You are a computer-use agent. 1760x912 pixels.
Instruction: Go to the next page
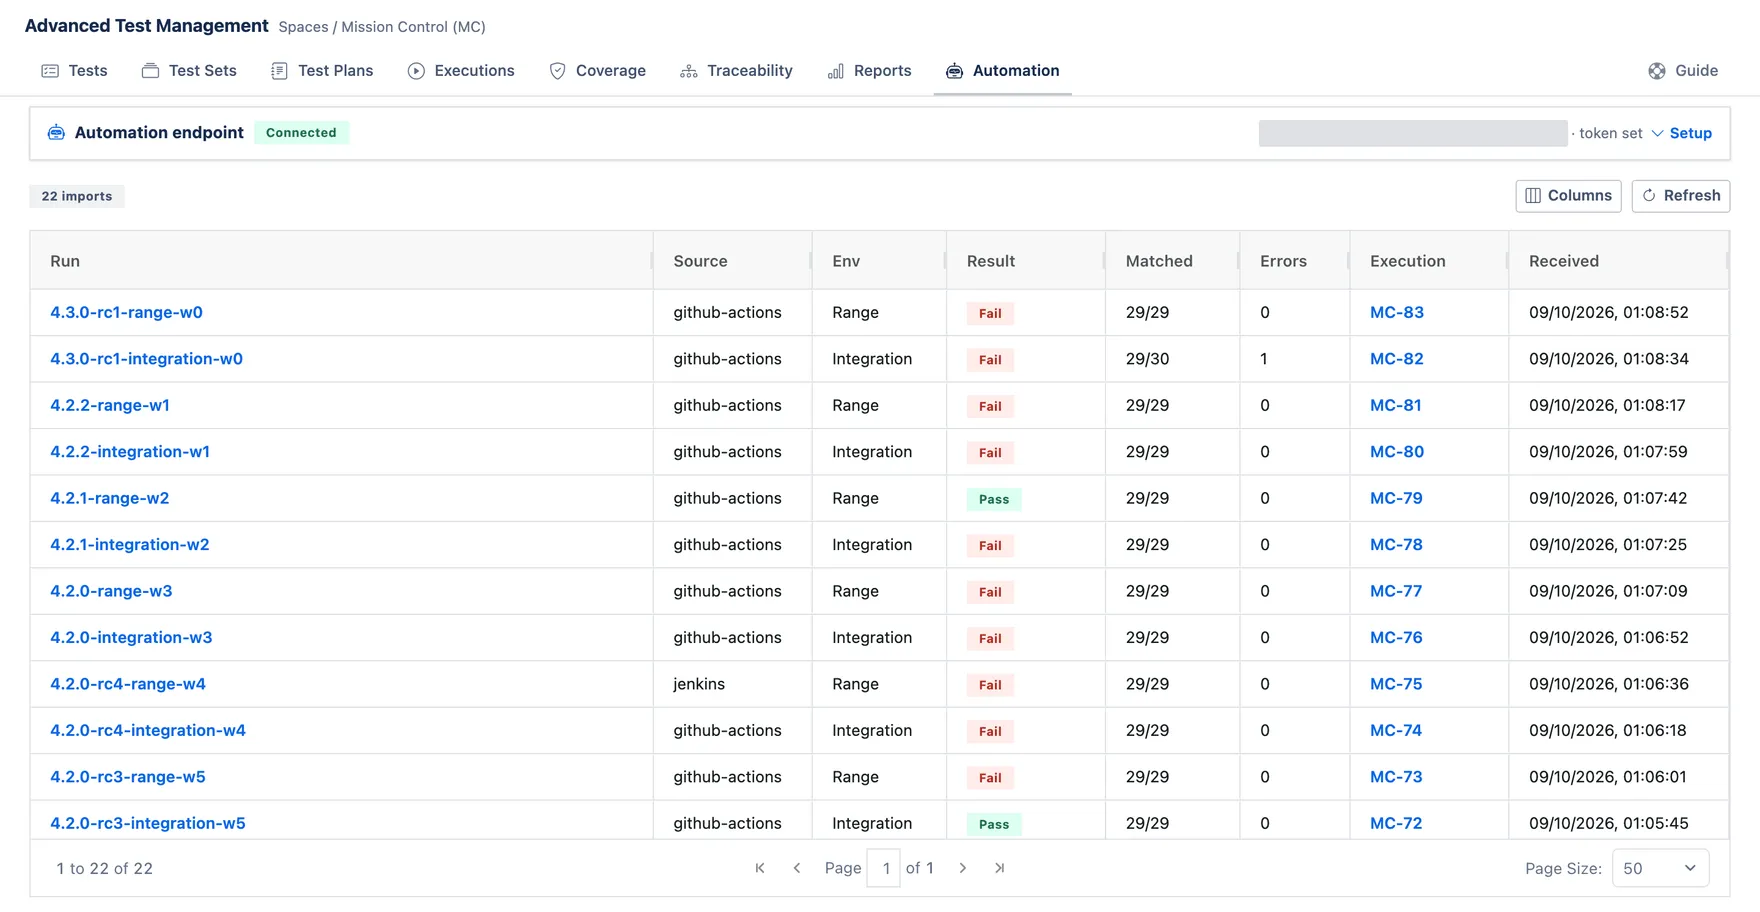point(963,868)
